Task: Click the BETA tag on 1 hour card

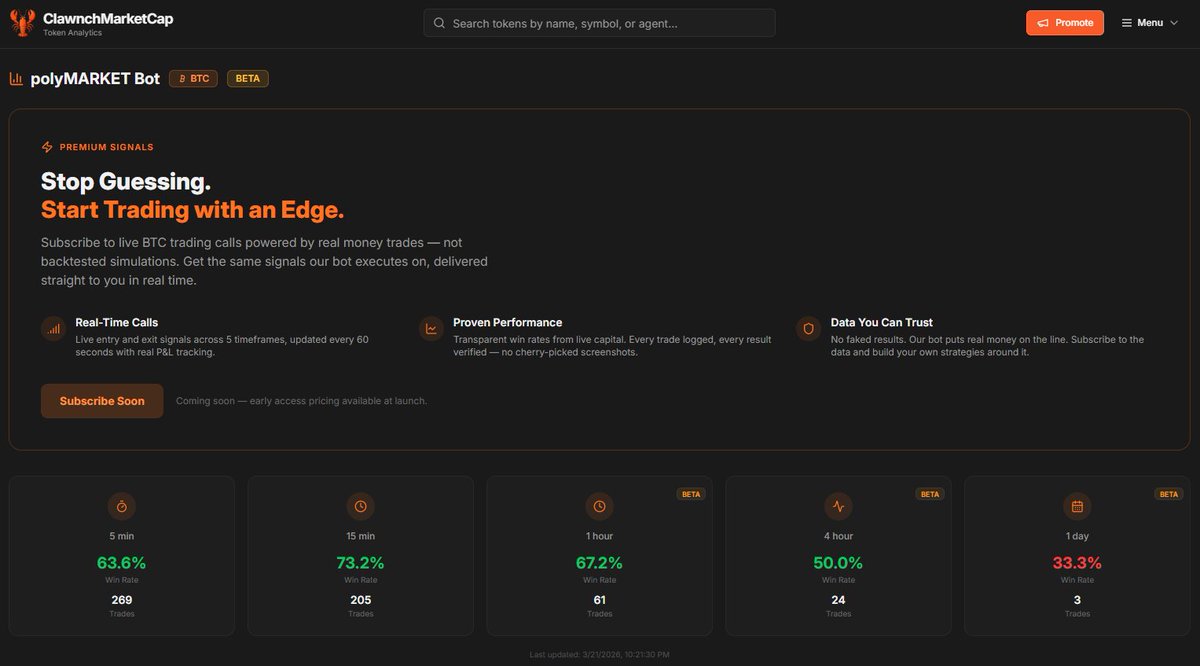Action: click(x=691, y=494)
